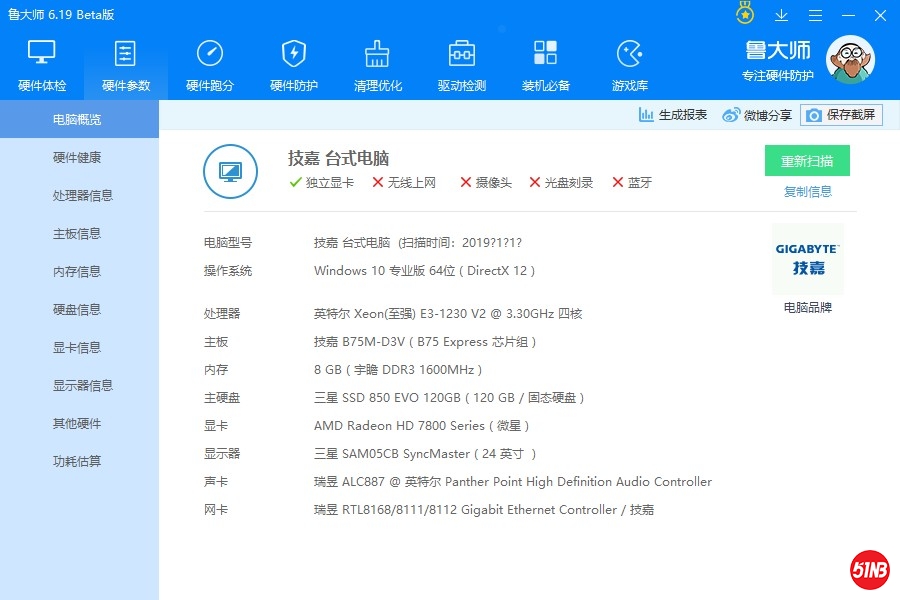Open 装机必备 essential software page

point(546,65)
